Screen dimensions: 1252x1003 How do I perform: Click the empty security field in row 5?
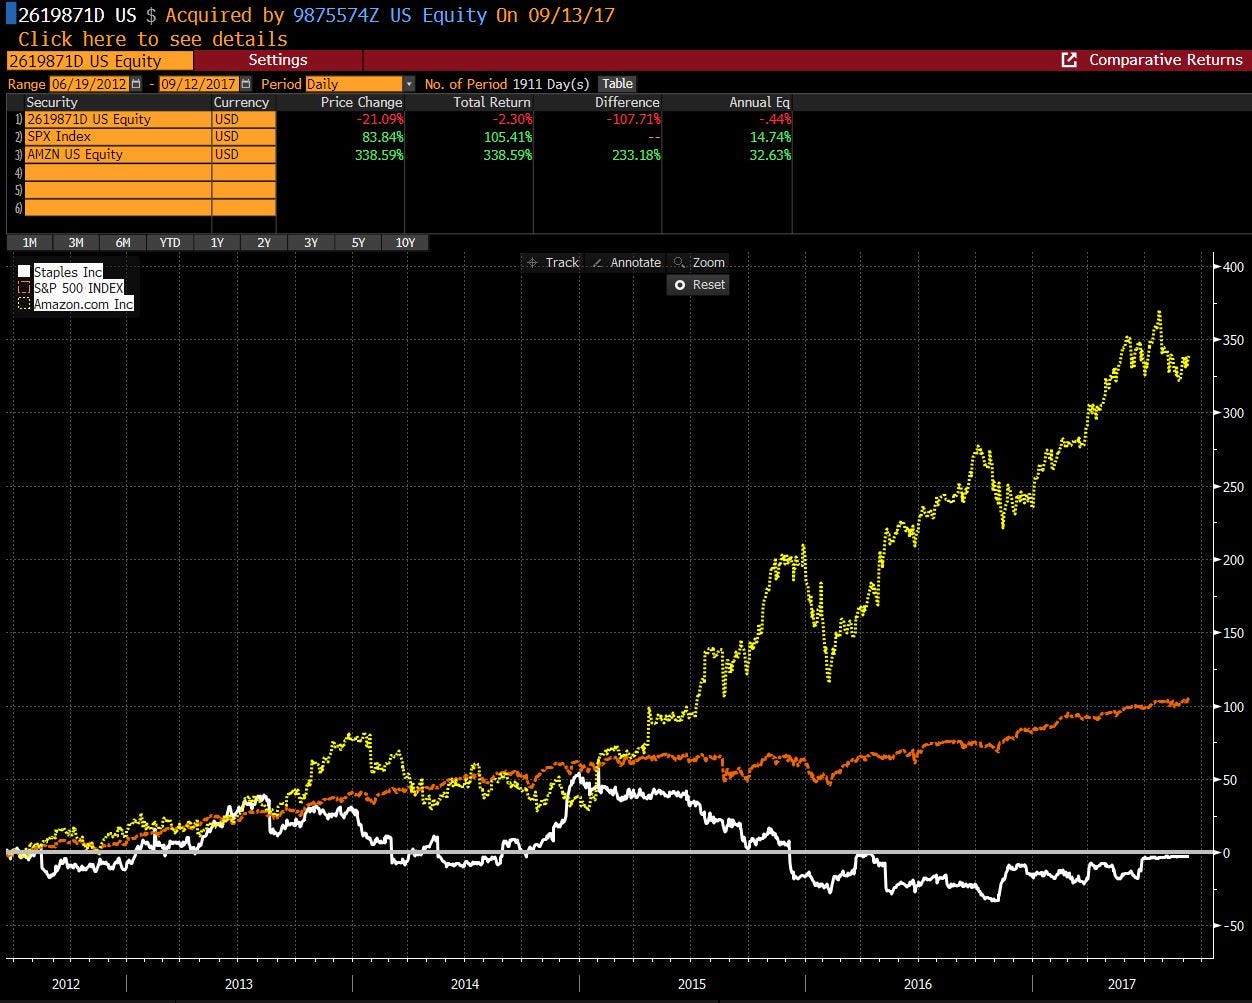tap(118, 190)
